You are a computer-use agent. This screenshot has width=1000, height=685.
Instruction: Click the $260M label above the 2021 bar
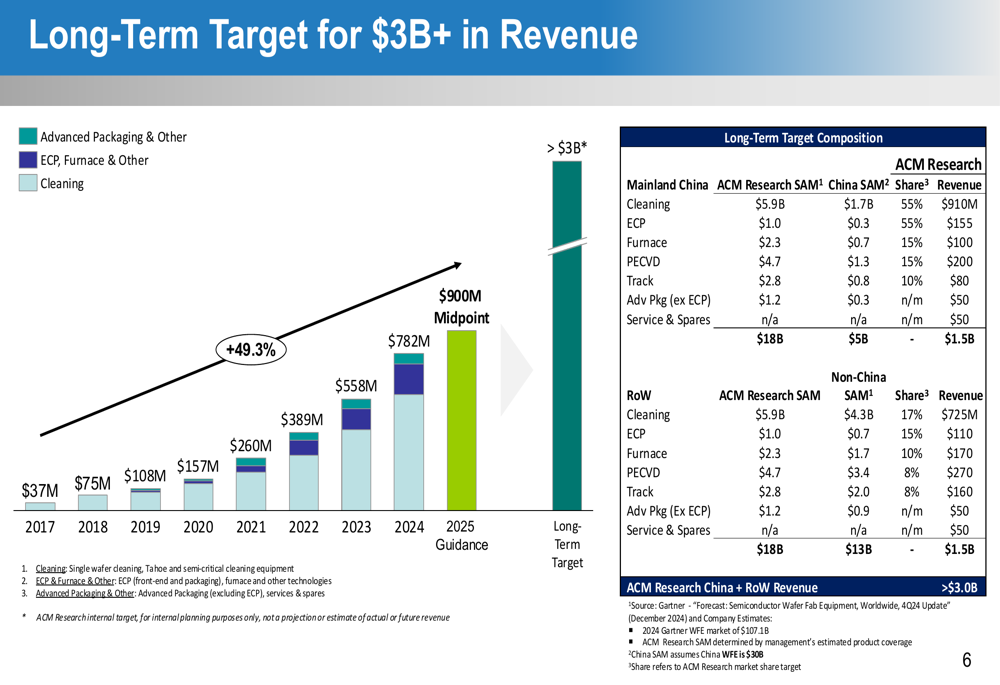coord(251,445)
